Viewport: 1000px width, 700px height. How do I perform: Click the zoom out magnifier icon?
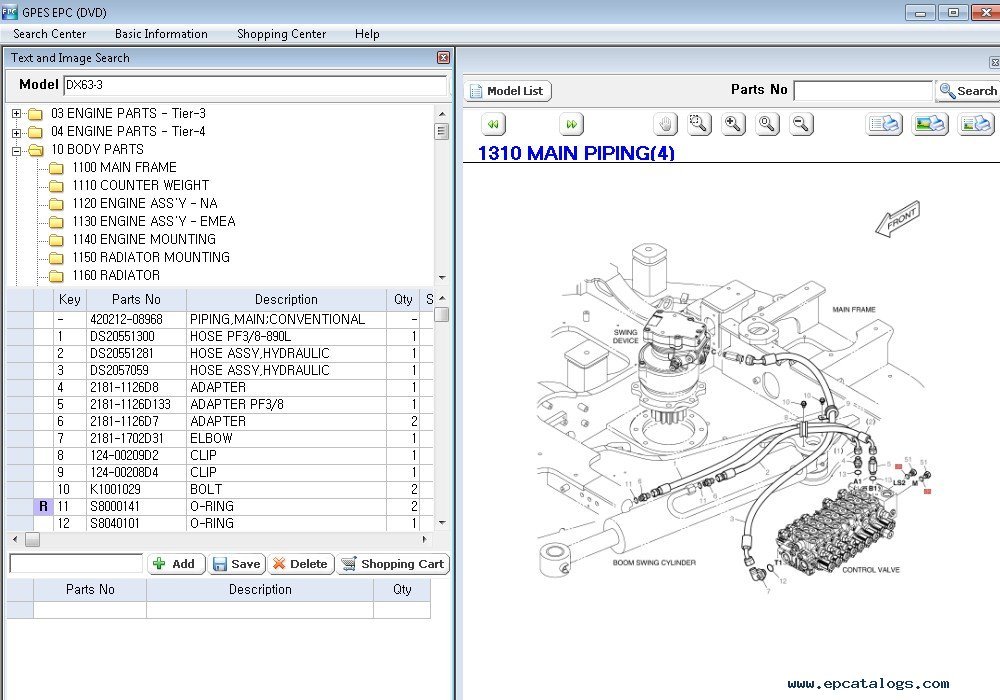(x=801, y=124)
